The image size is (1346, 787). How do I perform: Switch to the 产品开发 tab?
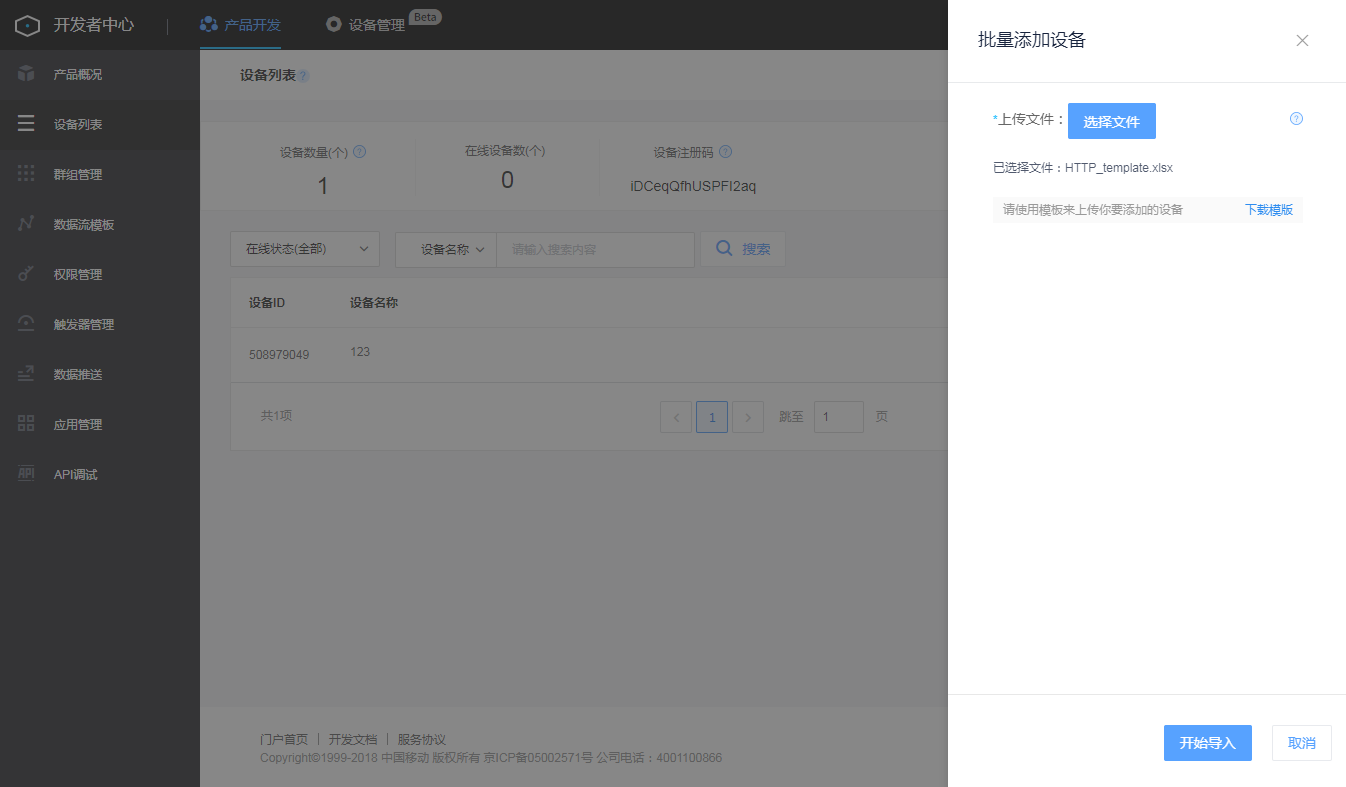[240, 25]
